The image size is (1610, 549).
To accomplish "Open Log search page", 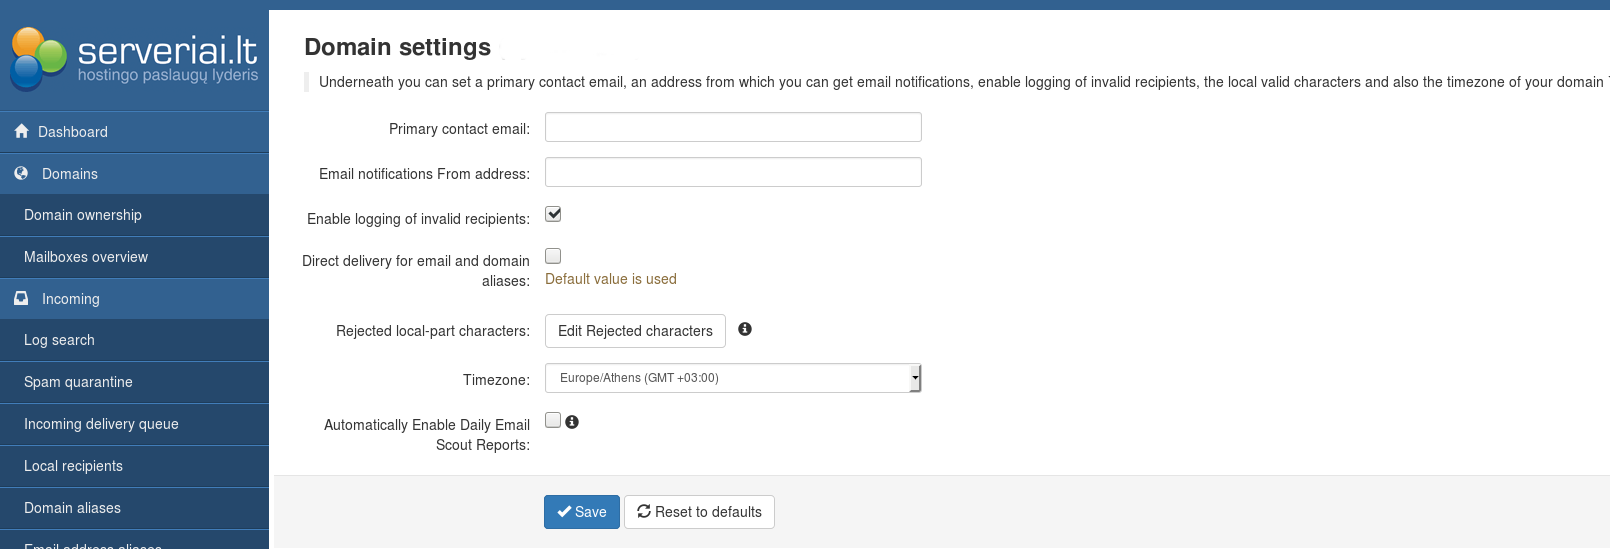I will [x=59, y=340].
